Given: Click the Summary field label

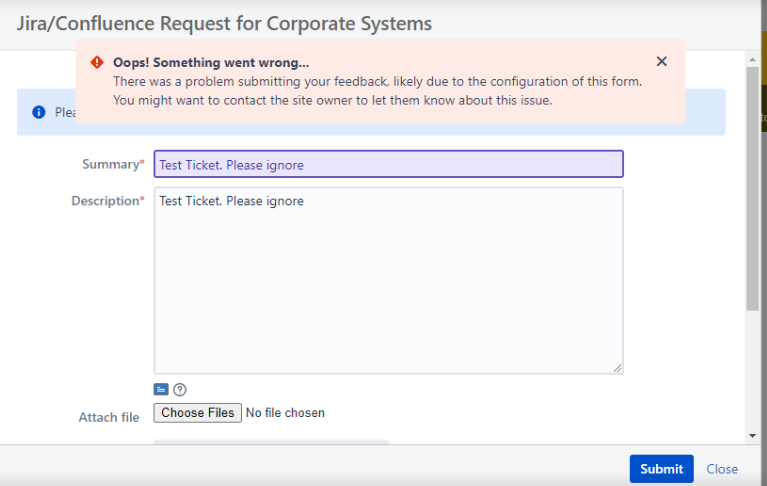Looking at the screenshot, I should tap(113, 164).
